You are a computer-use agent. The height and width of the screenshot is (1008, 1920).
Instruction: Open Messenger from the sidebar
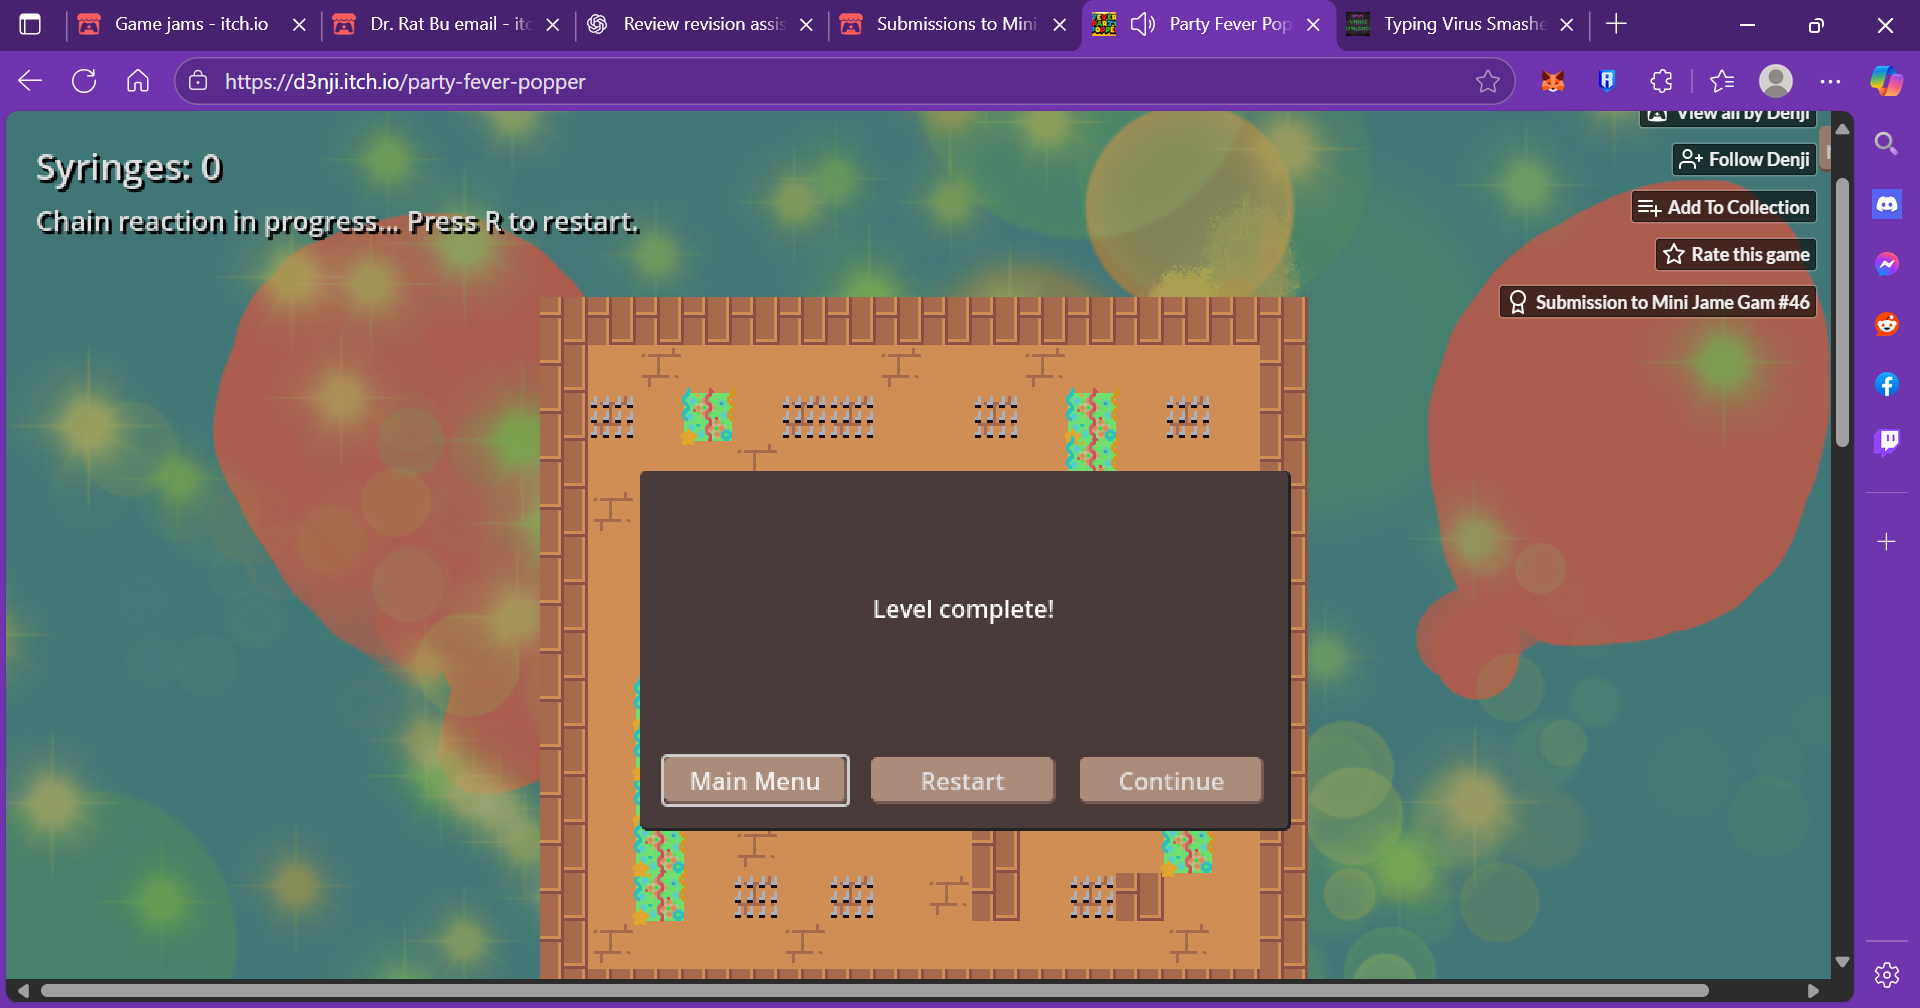pyautogui.click(x=1886, y=264)
